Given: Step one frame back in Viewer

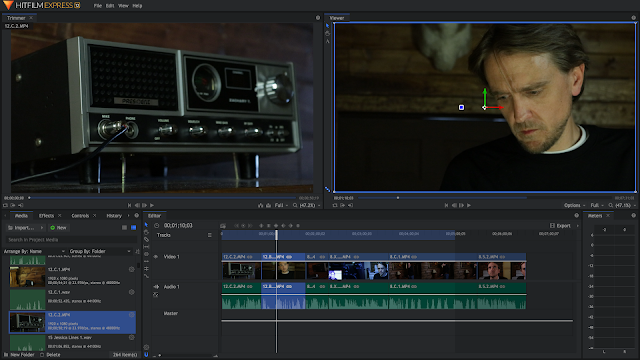Looking at the screenshot, I should pyautogui.click(x=454, y=205).
